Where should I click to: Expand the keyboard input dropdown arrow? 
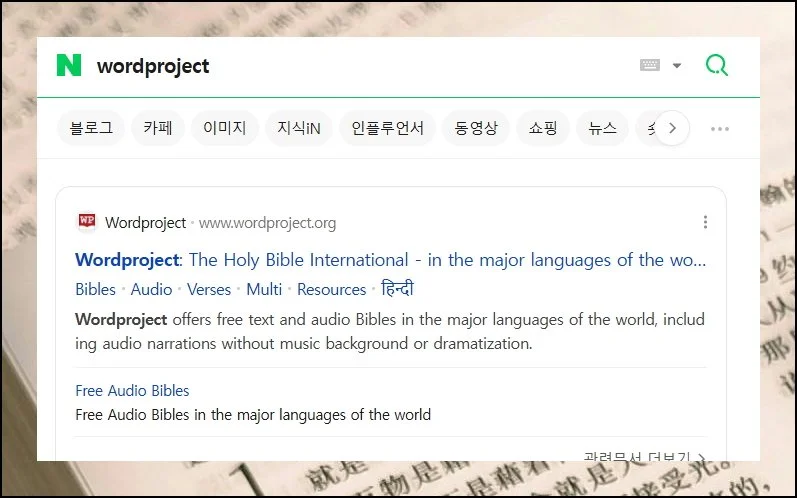(x=677, y=66)
